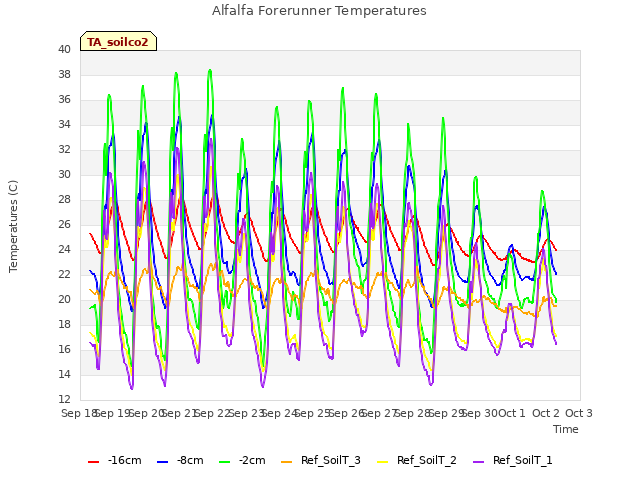Click the y-axis tick label 14
Viewport: 640px width, 480px height.
64,374
